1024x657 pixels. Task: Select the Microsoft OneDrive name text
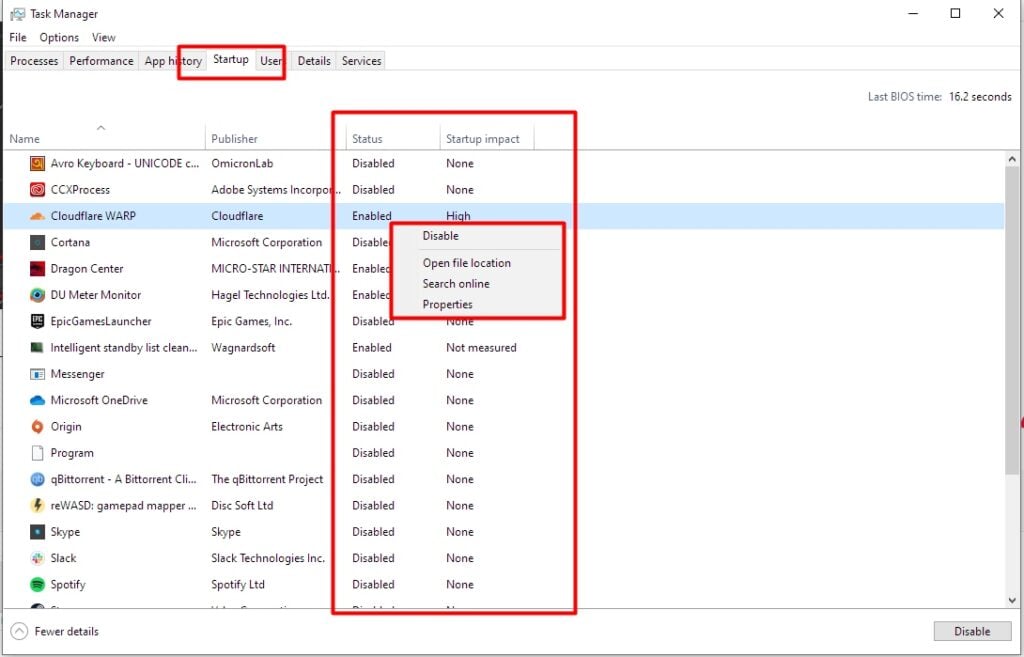point(99,400)
